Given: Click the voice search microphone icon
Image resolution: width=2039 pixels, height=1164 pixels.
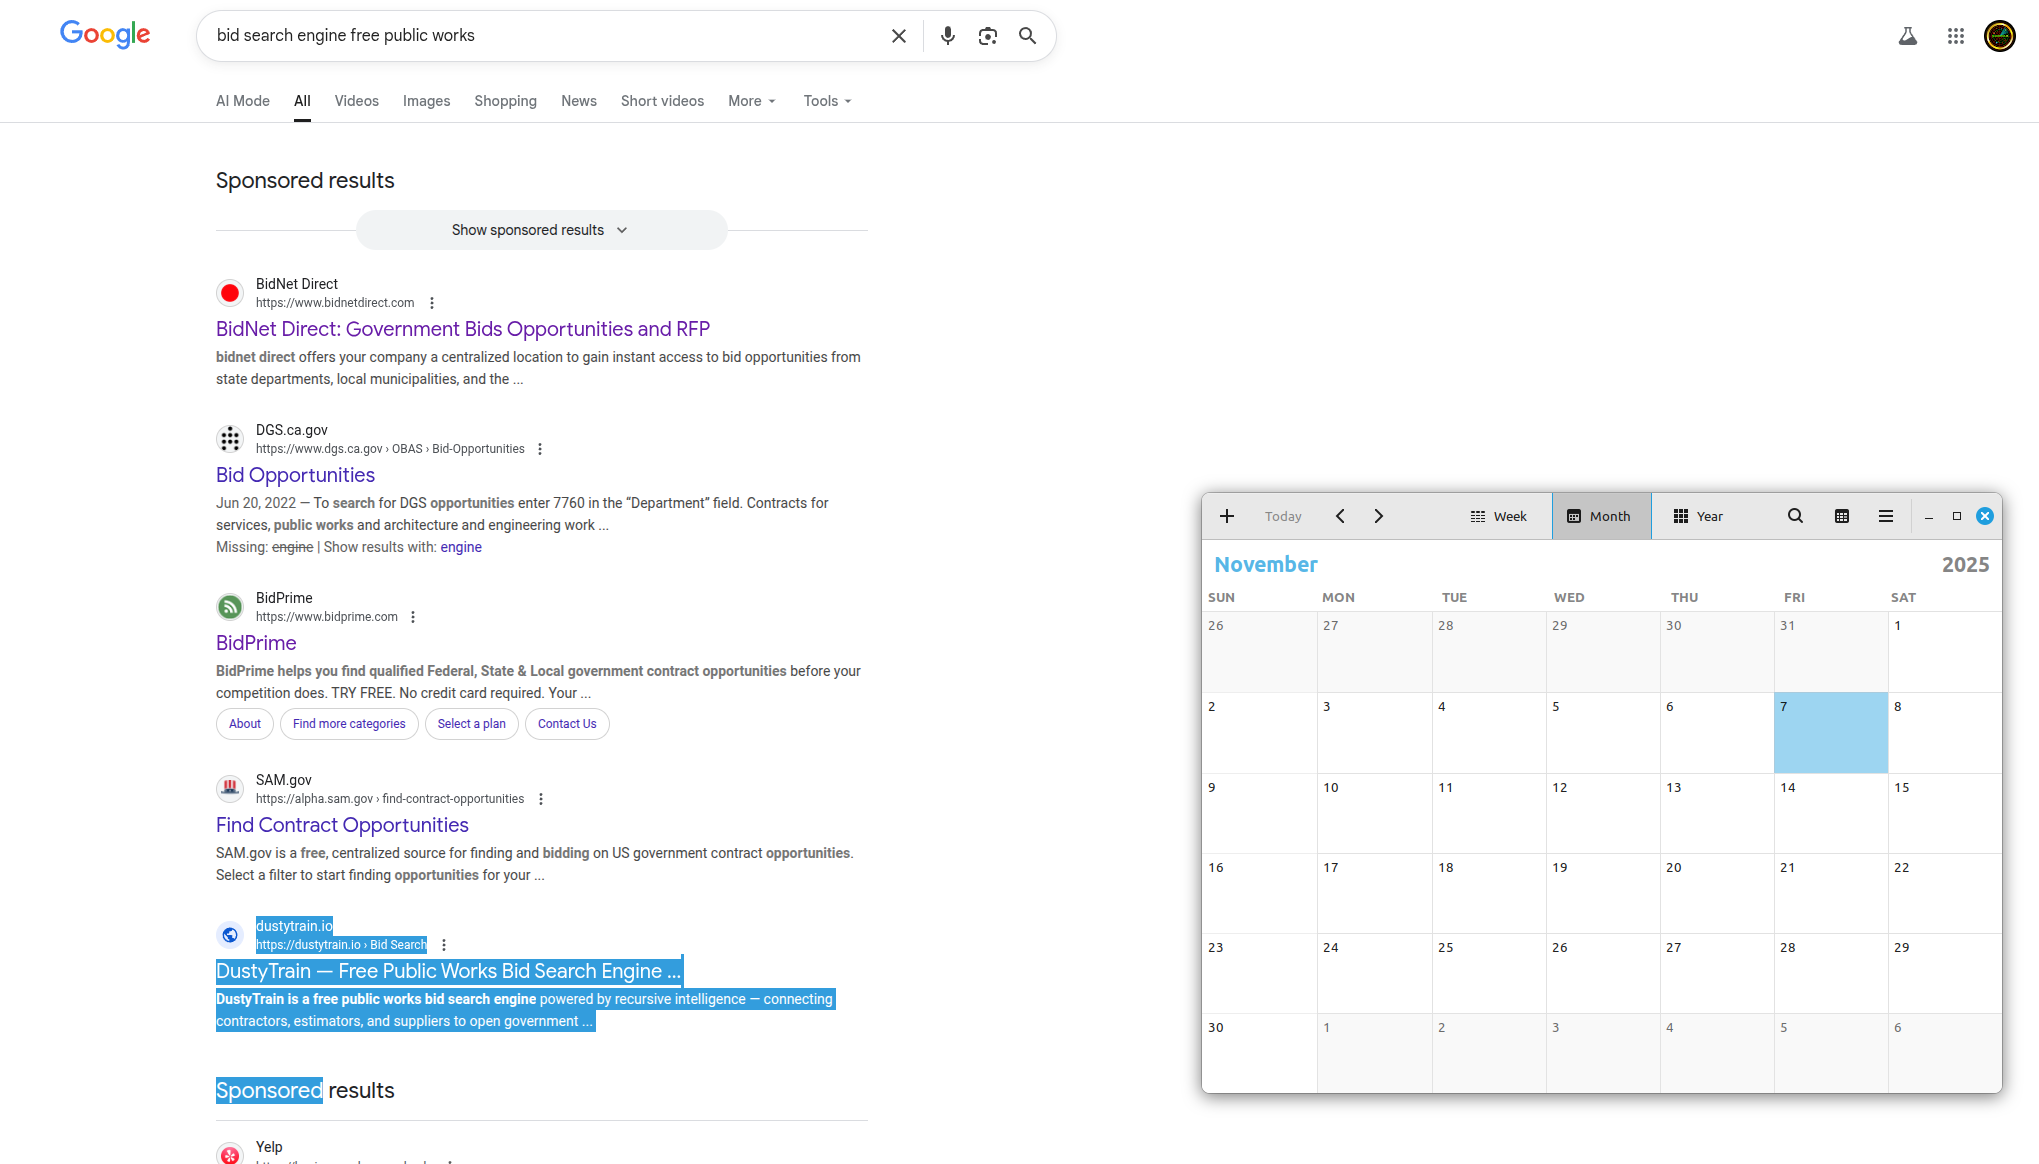Looking at the screenshot, I should tap(947, 36).
